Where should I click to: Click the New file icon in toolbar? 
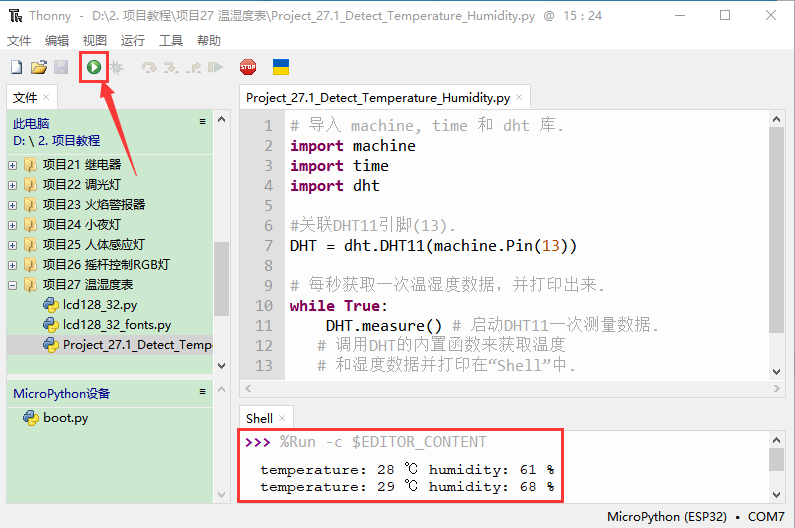(16, 67)
